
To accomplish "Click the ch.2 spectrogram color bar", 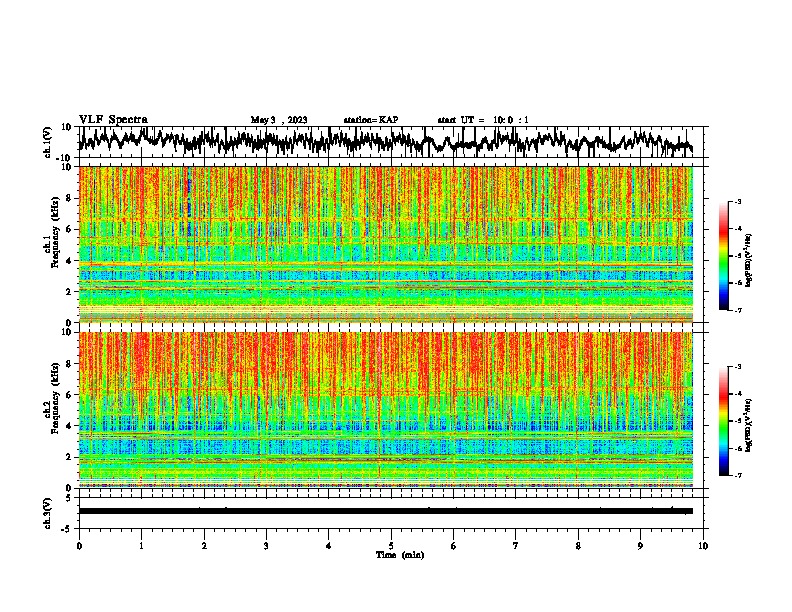I will (724, 421).
